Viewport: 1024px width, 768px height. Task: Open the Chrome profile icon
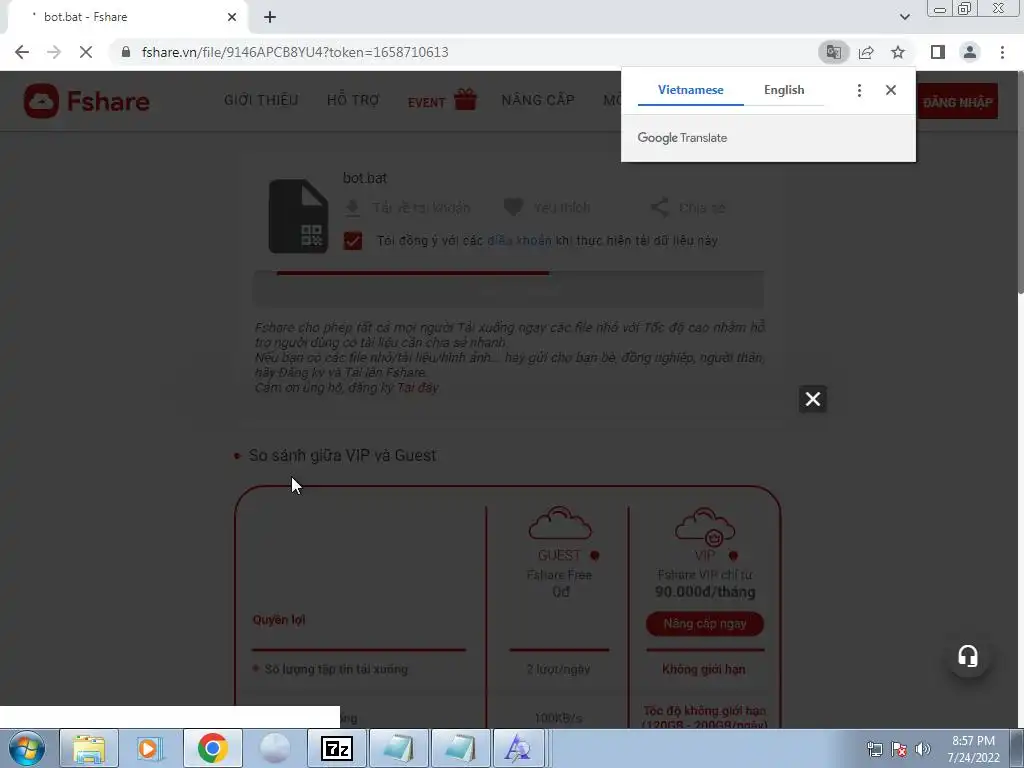tap(970, 52)
